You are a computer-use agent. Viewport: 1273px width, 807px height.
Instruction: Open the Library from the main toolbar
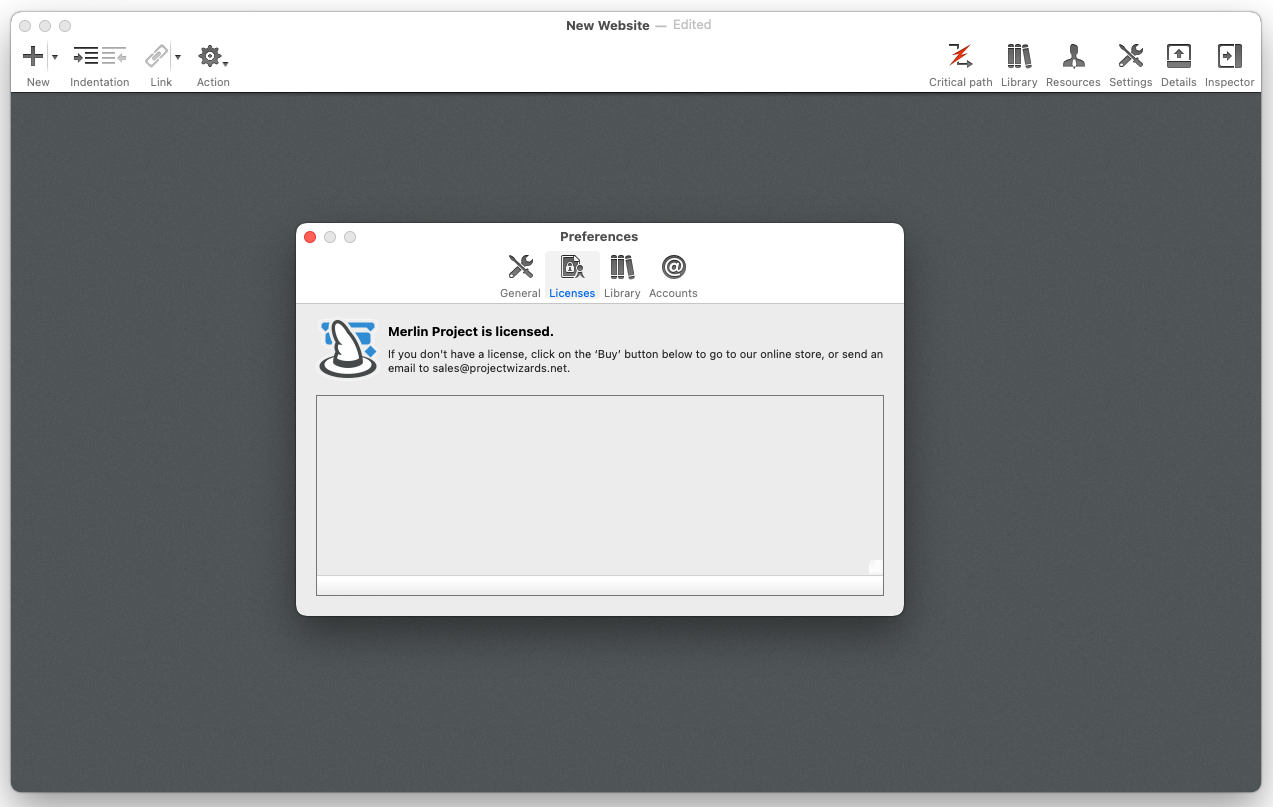click(x=1018, y=57)
